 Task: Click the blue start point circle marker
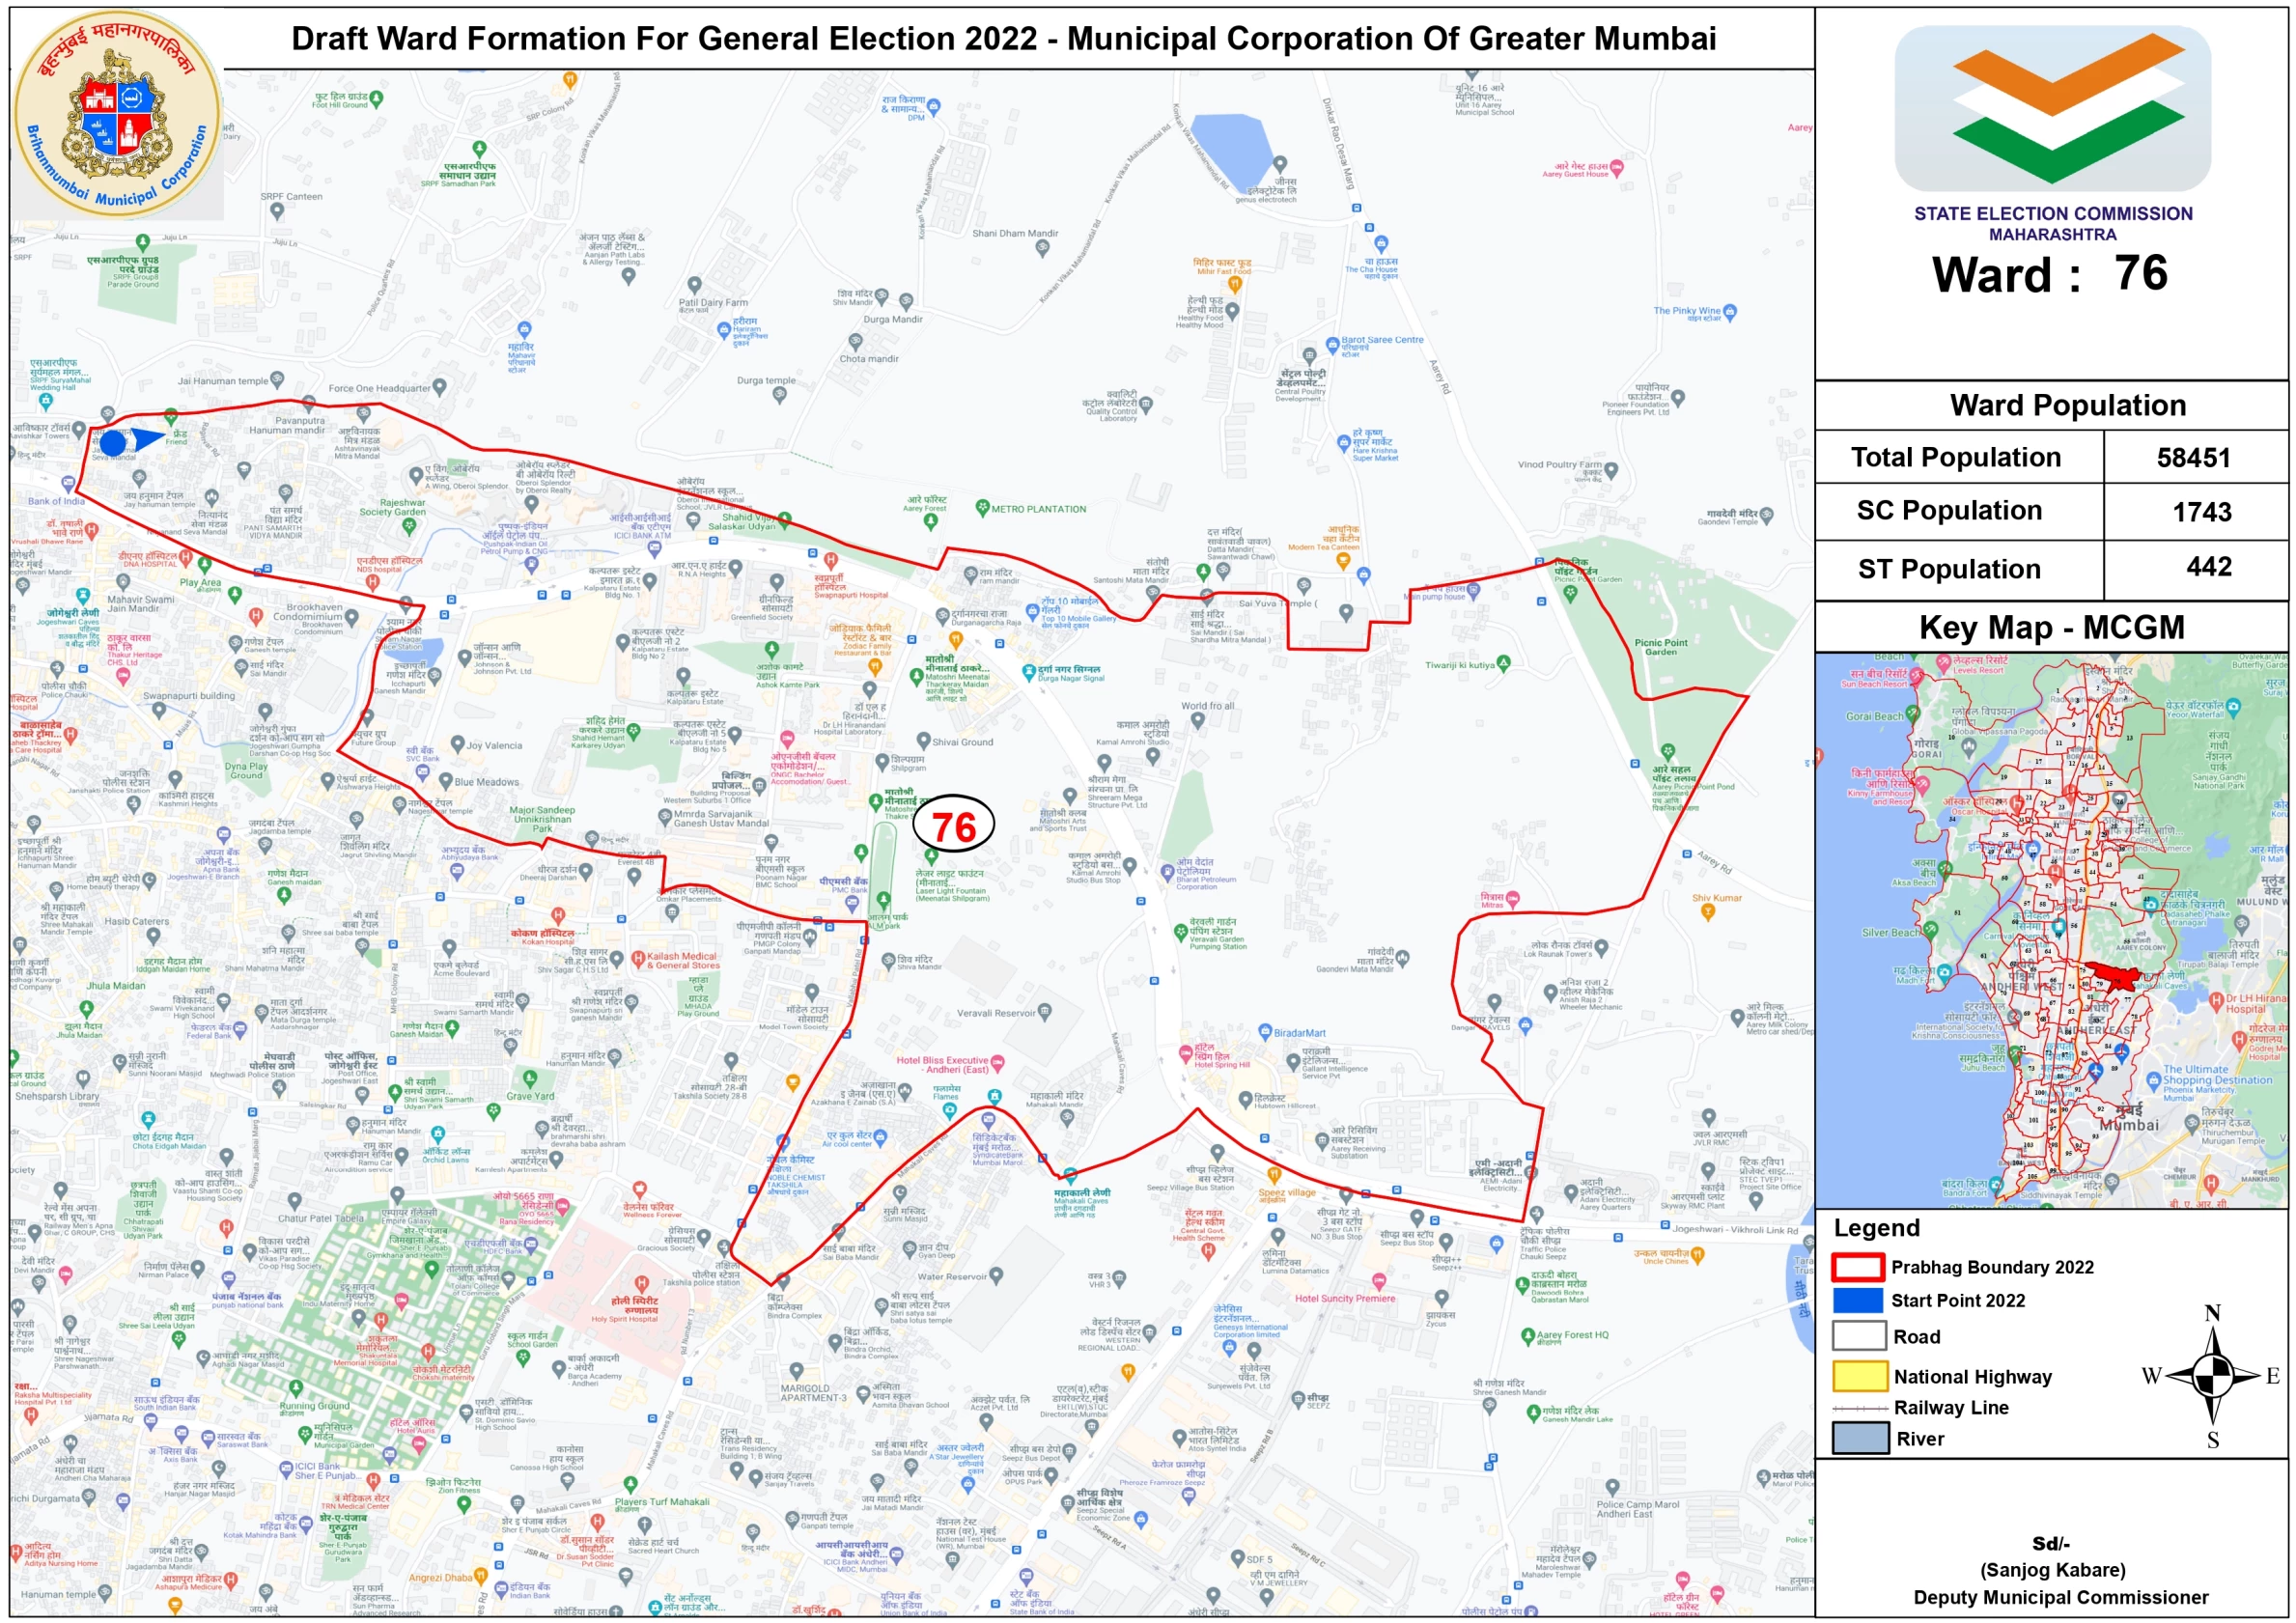(113, 443)
